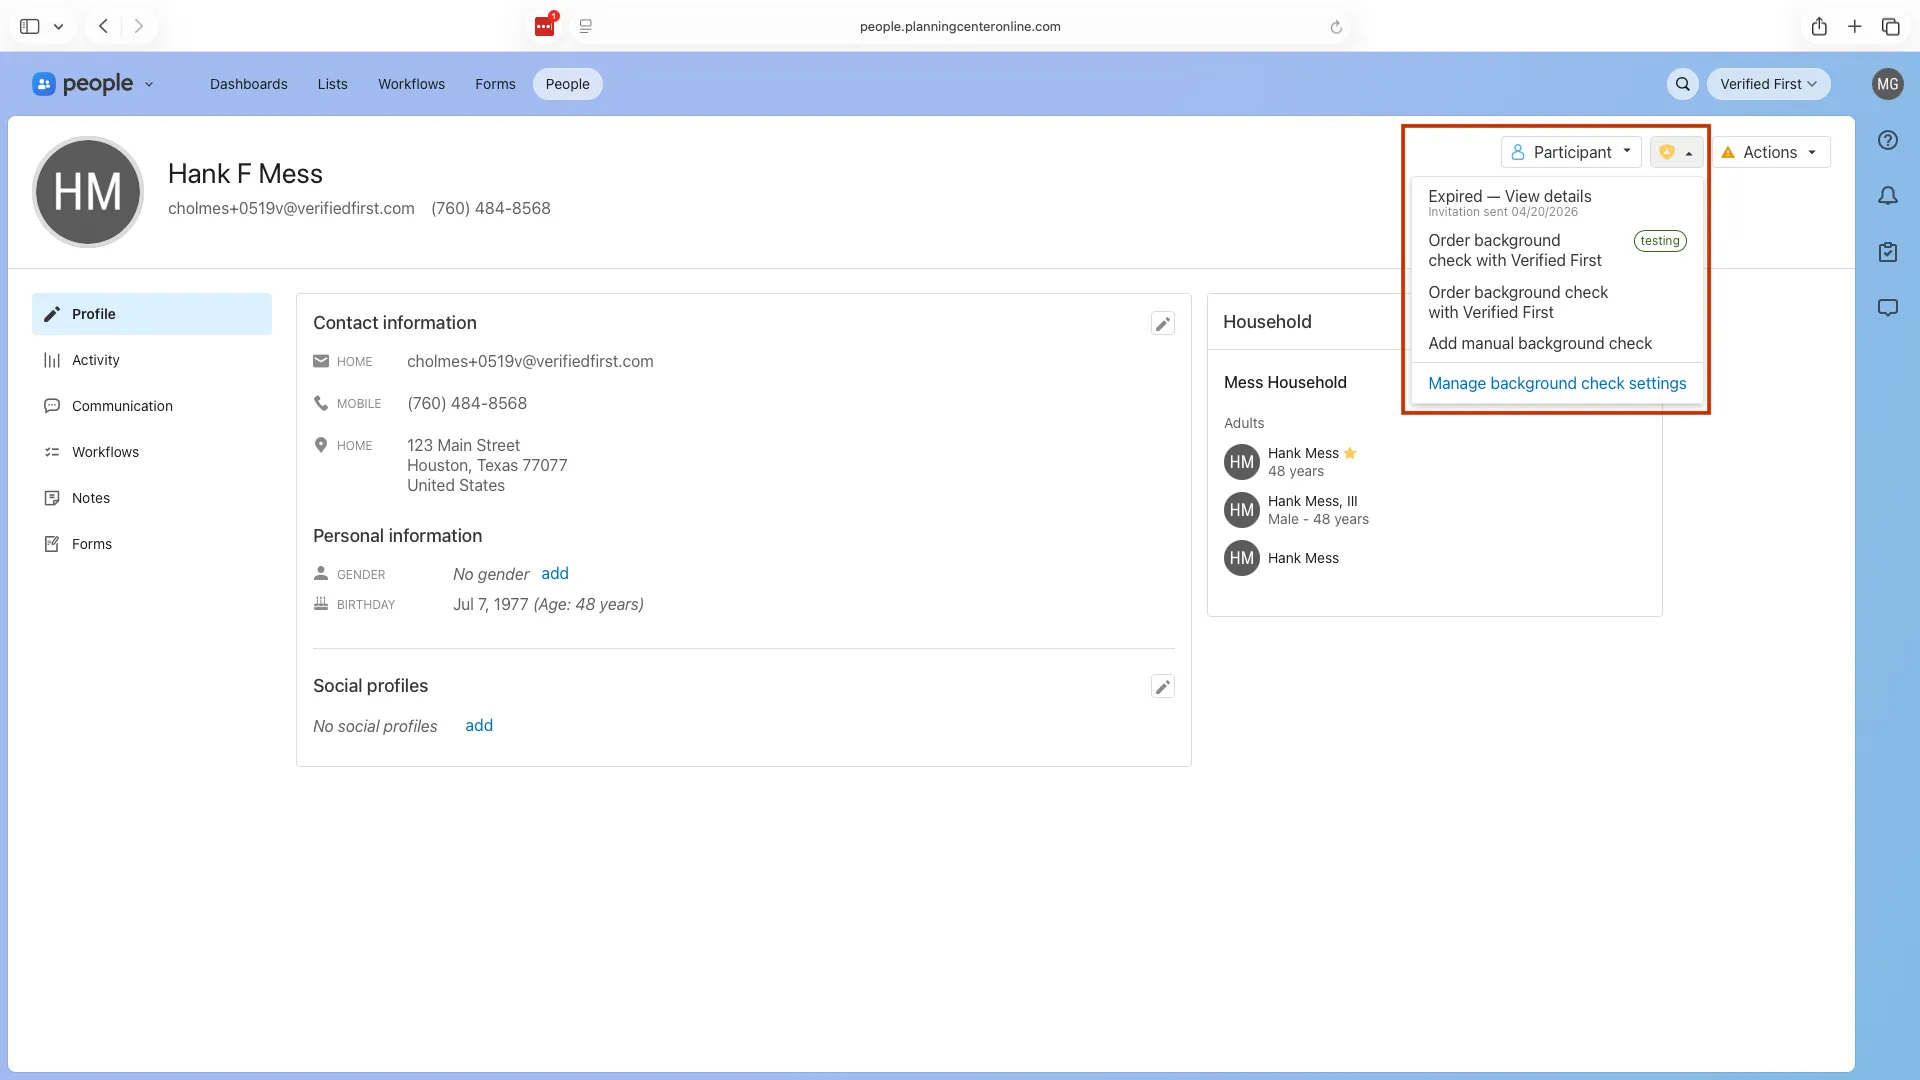Open tasks via the clipboard checkmark icon
The width and height of the screenshot is (1920, 1080).
(1889, 252)
